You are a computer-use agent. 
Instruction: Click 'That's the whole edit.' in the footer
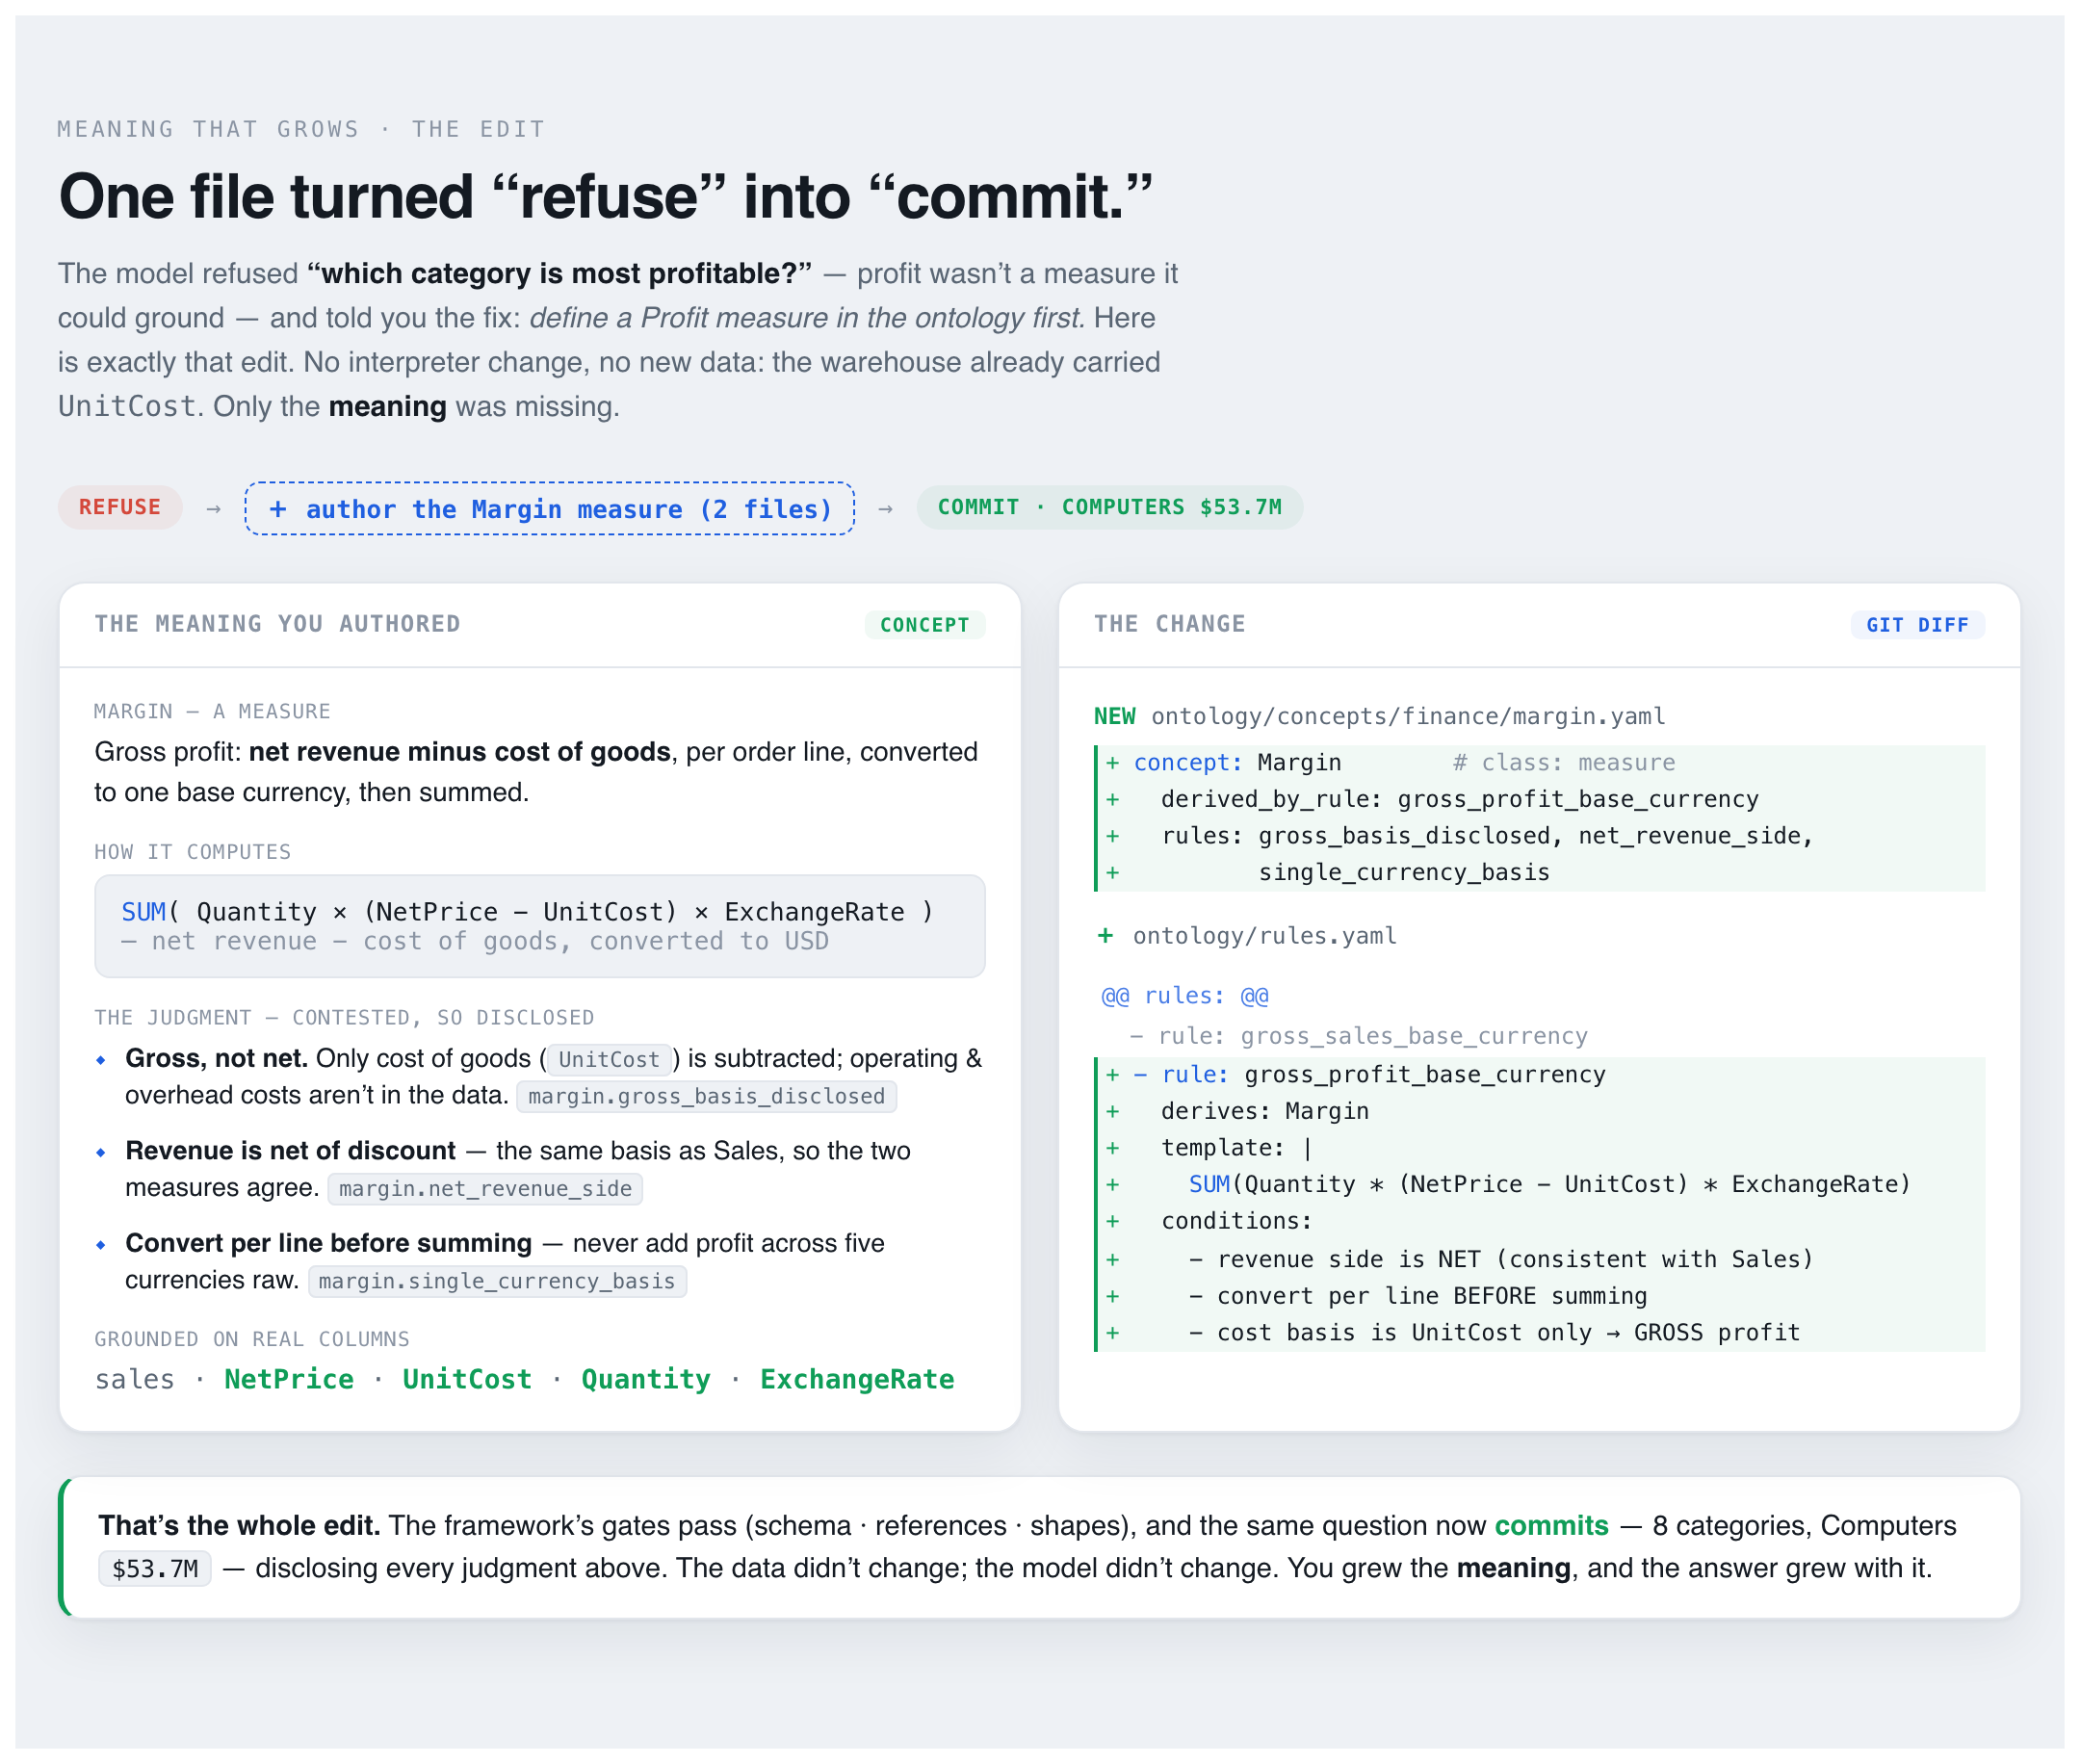click(239, 1525)
